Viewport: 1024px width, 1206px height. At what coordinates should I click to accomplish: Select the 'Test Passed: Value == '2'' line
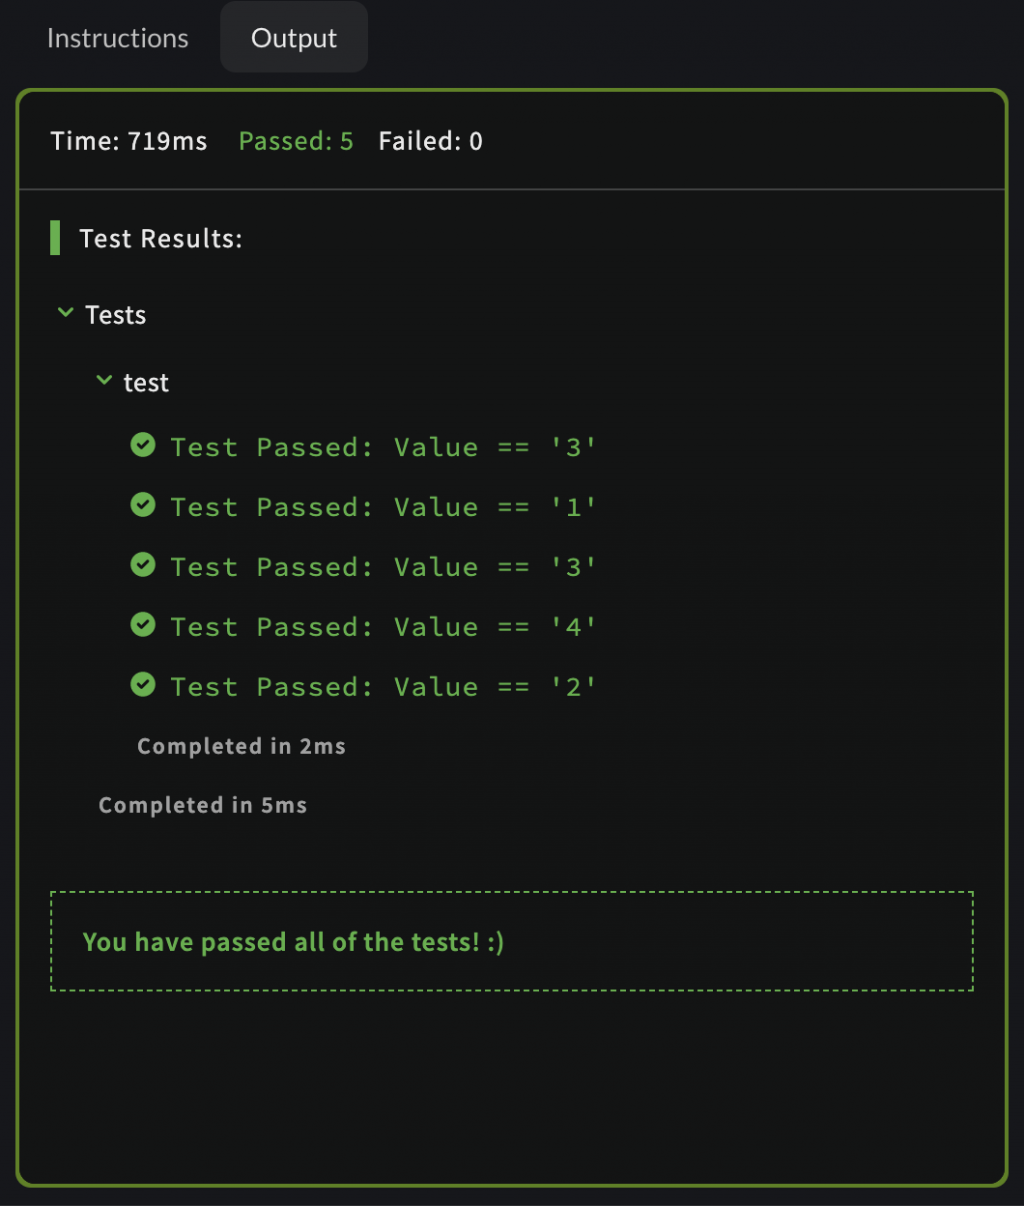[383, 687]
